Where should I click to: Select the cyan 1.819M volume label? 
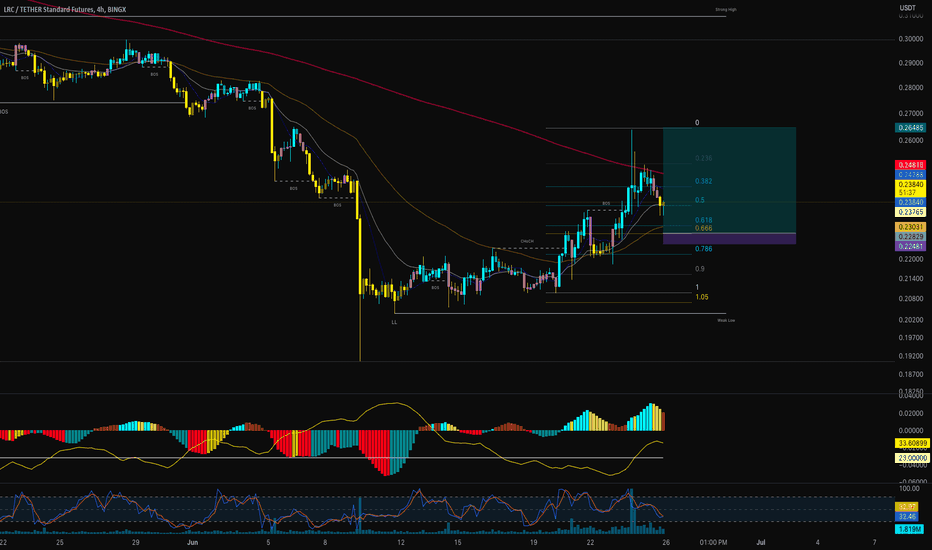coord(909,529)
